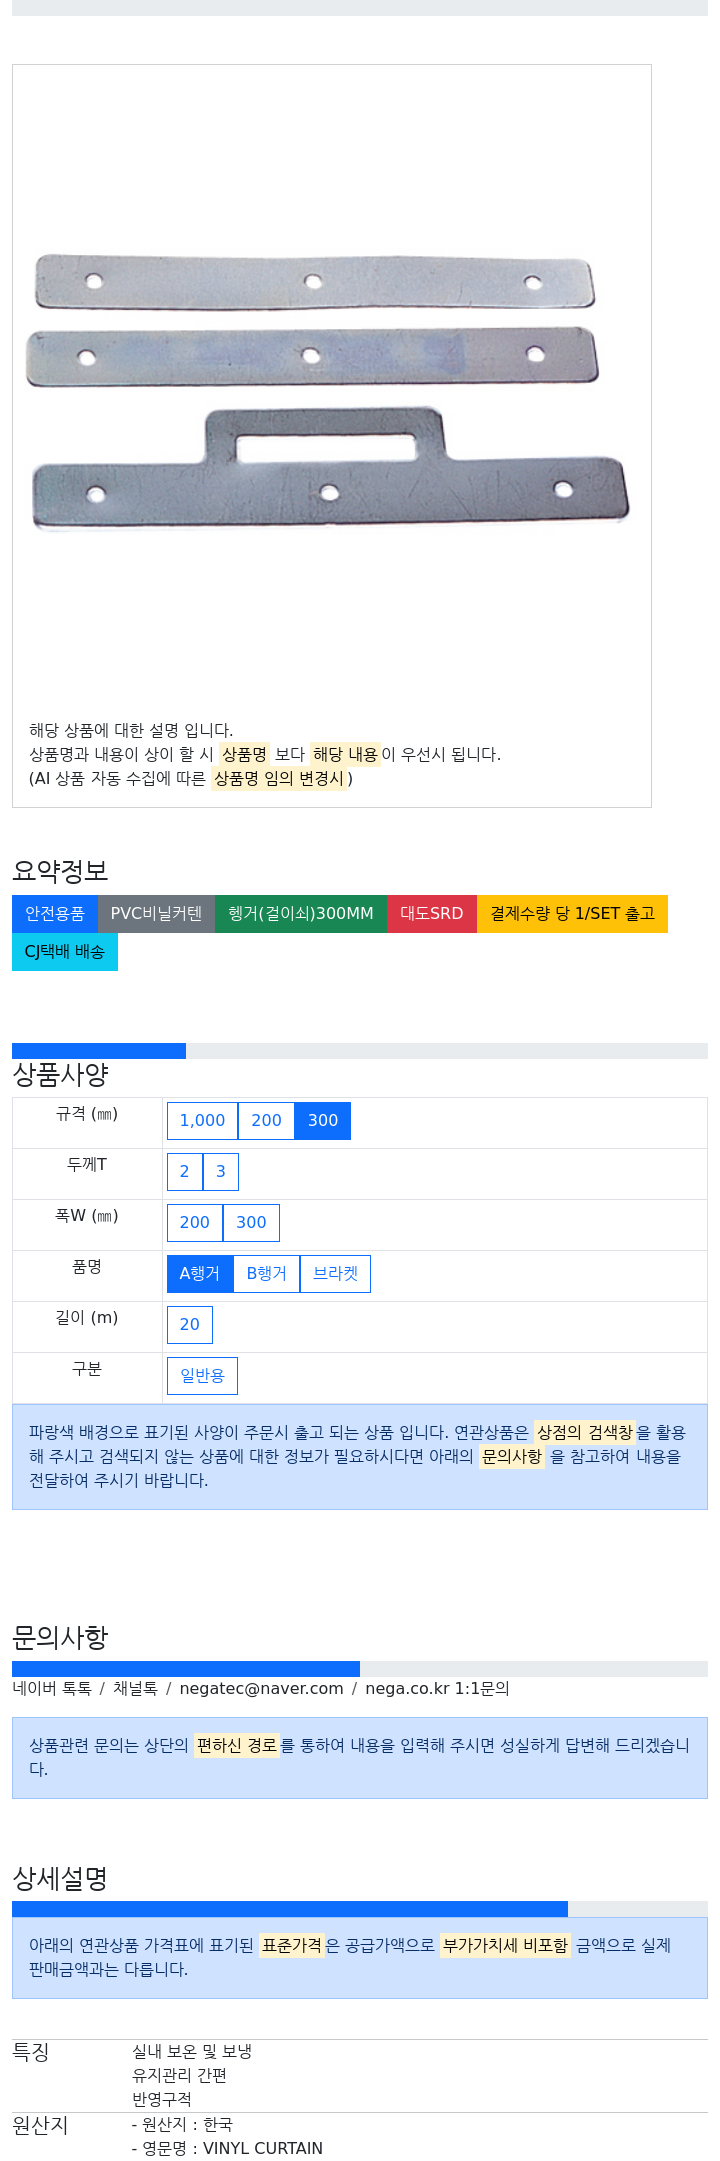Image resolution: width=720 pixels, height=2161 pixels.
Task: Select width 300 in 폭W row
Action: coord(251,1223)
